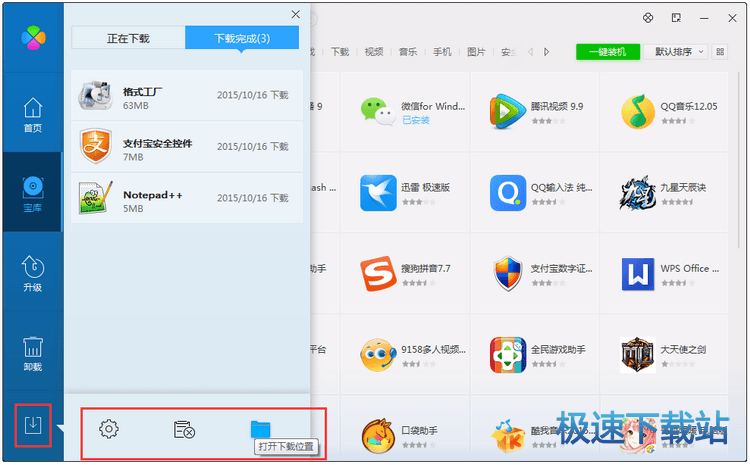
Task: Close the download panel with X
Action: (x=296, y=14)
